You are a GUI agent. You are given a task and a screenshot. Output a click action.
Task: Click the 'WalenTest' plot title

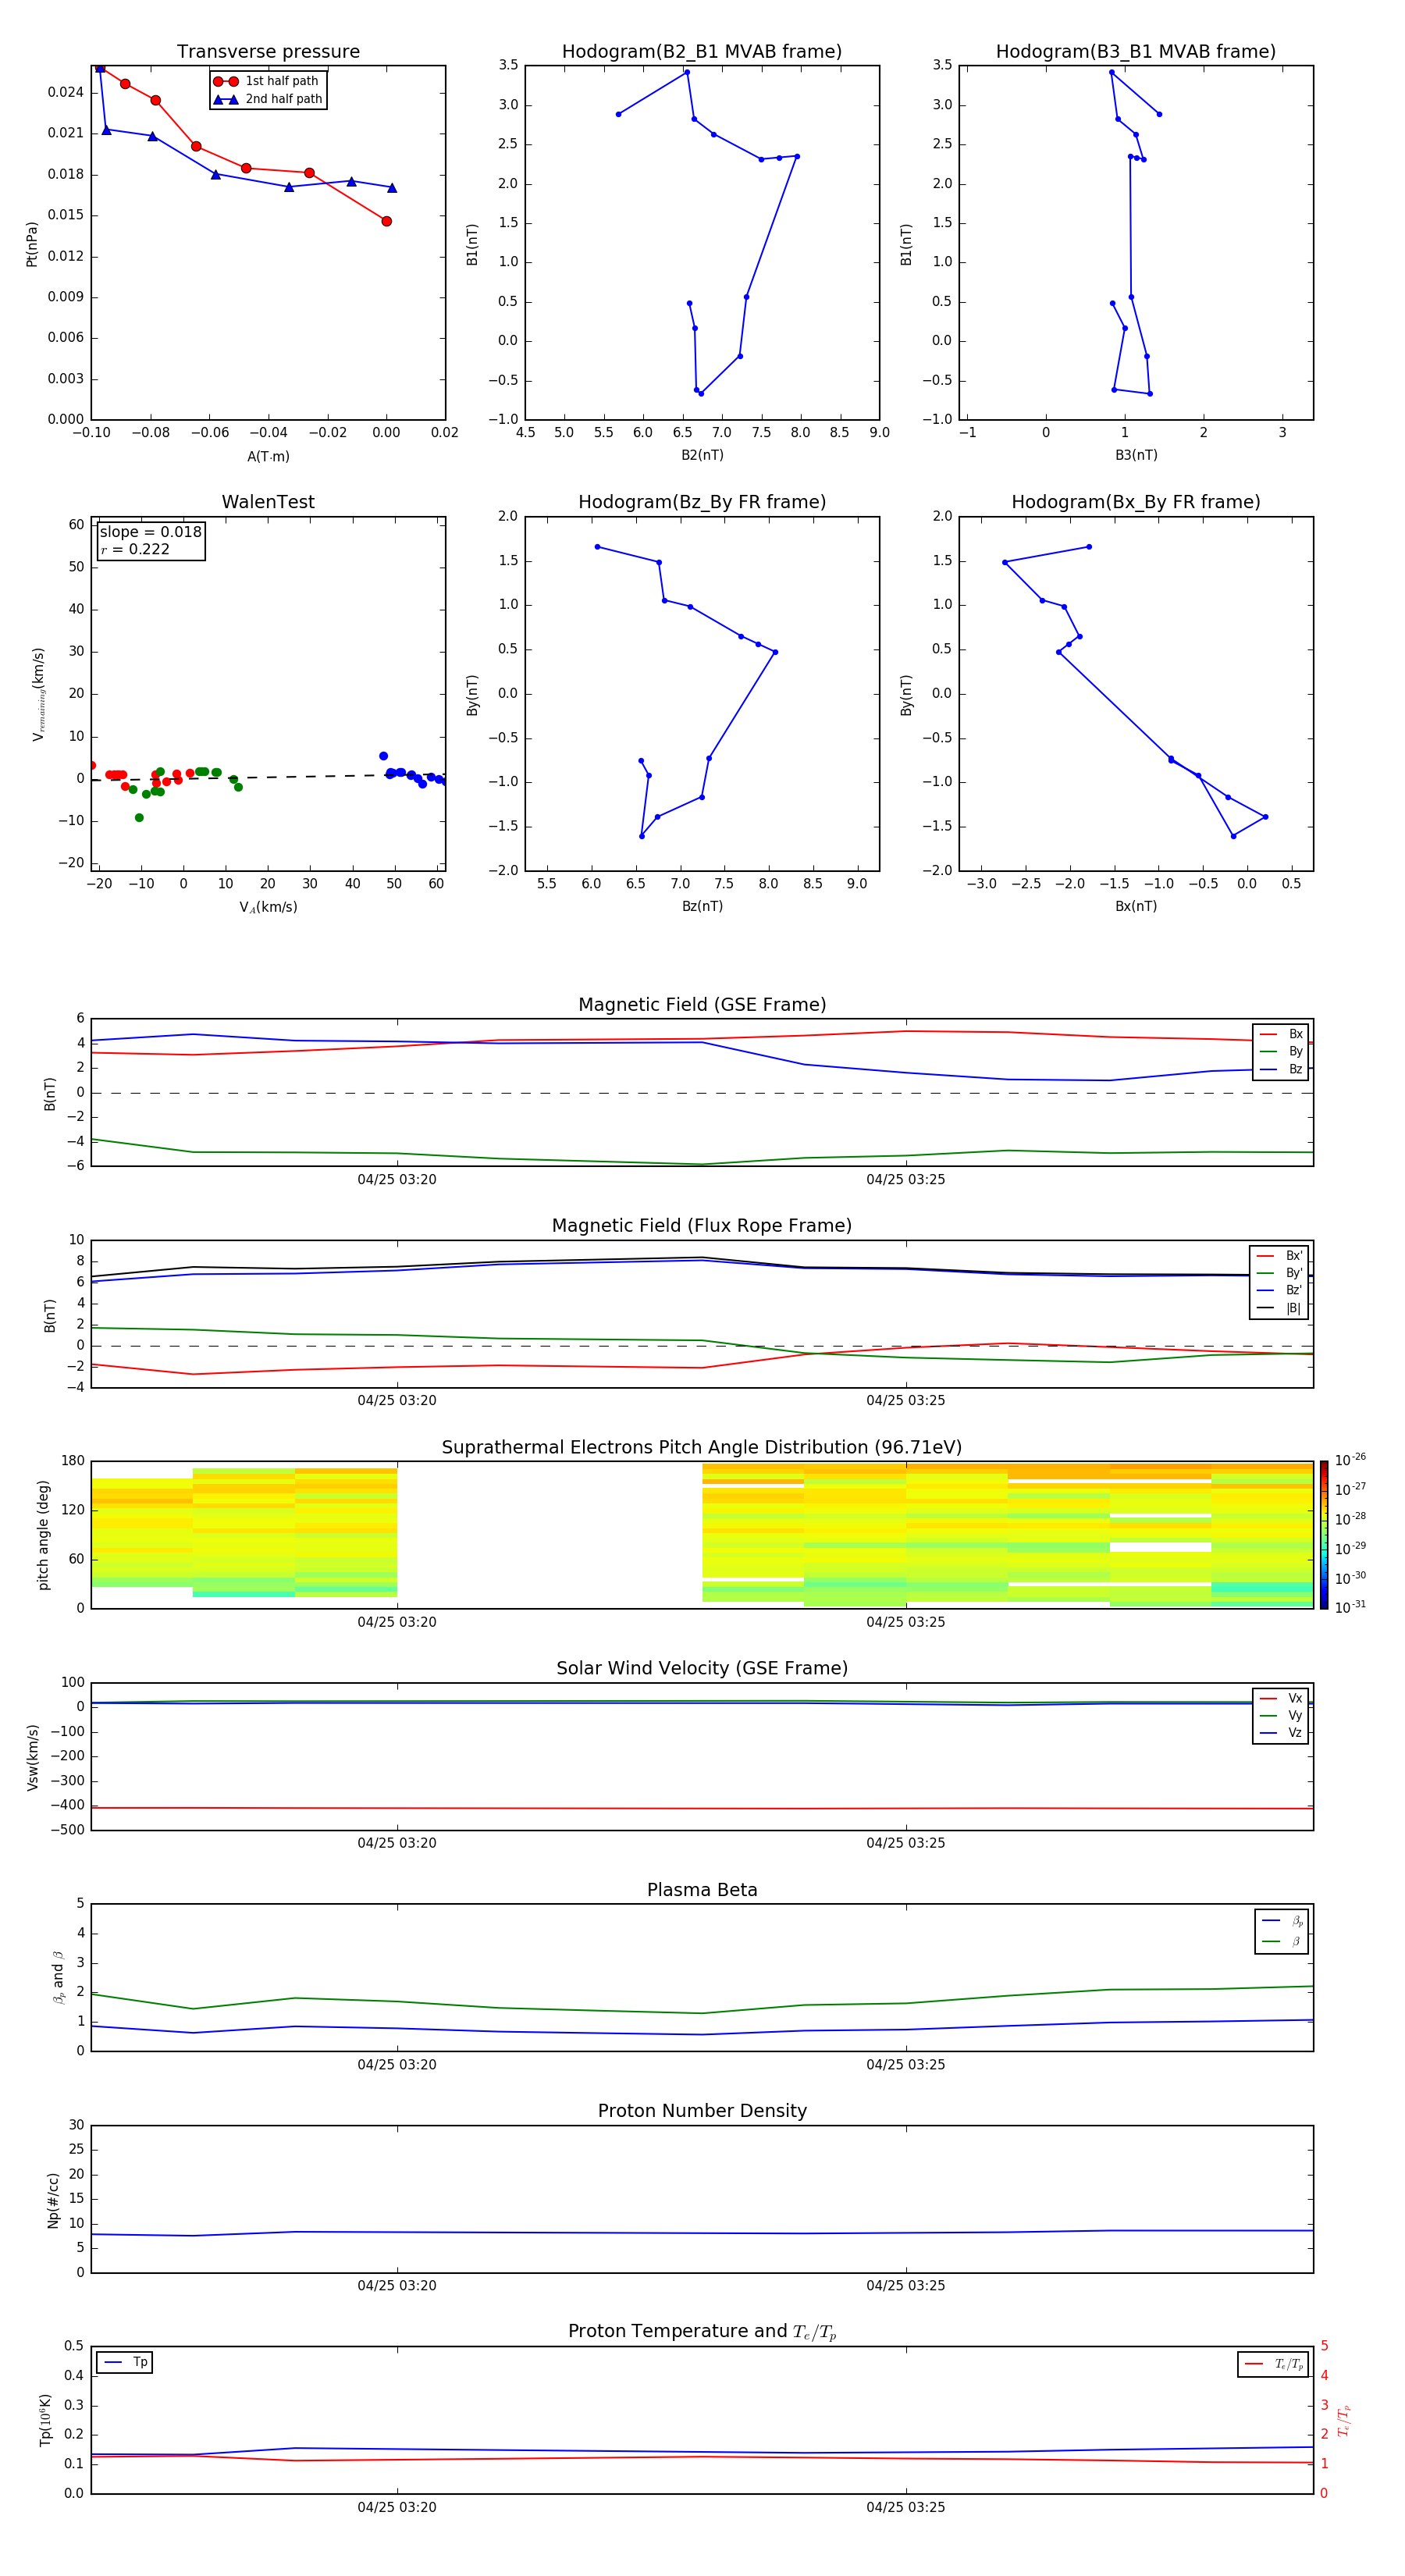click(x=268, y=502)
